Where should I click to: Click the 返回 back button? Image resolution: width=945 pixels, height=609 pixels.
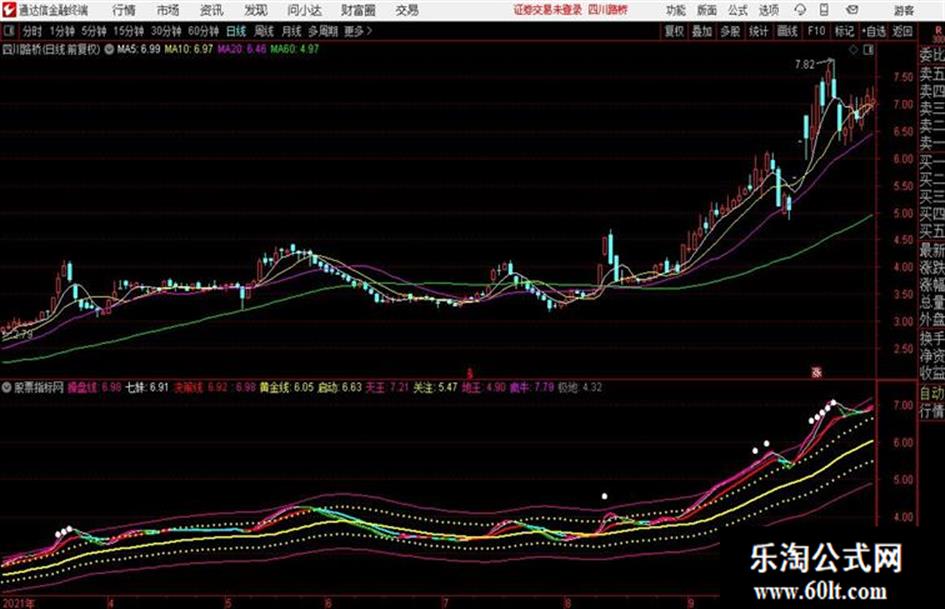(902, 31)
